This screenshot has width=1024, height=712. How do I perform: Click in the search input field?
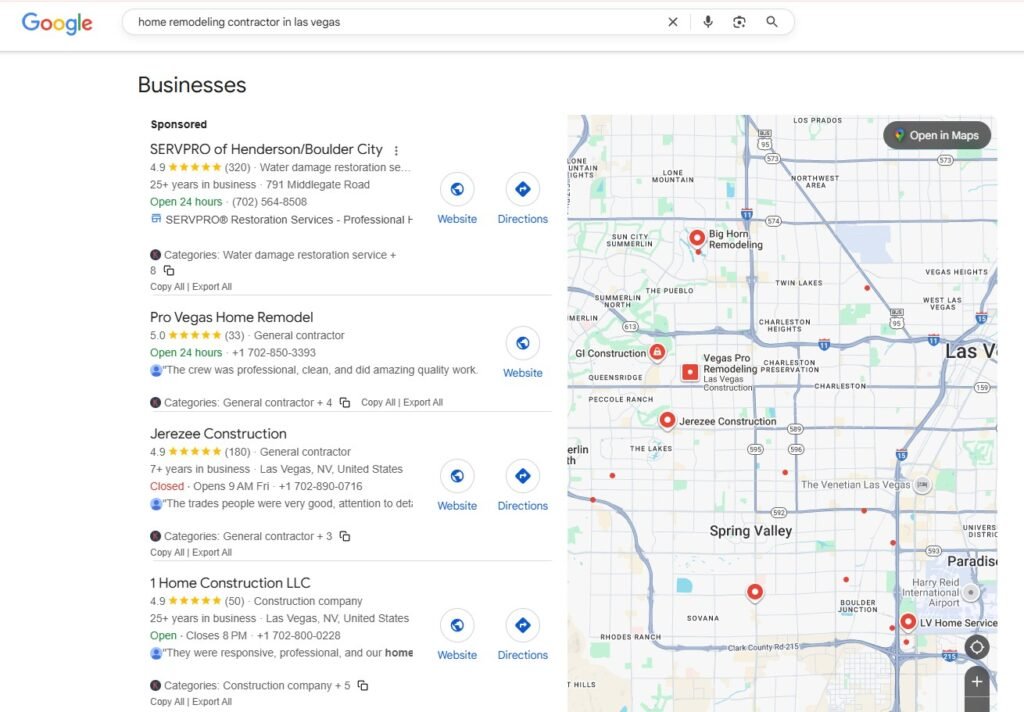tap(390, 22)
